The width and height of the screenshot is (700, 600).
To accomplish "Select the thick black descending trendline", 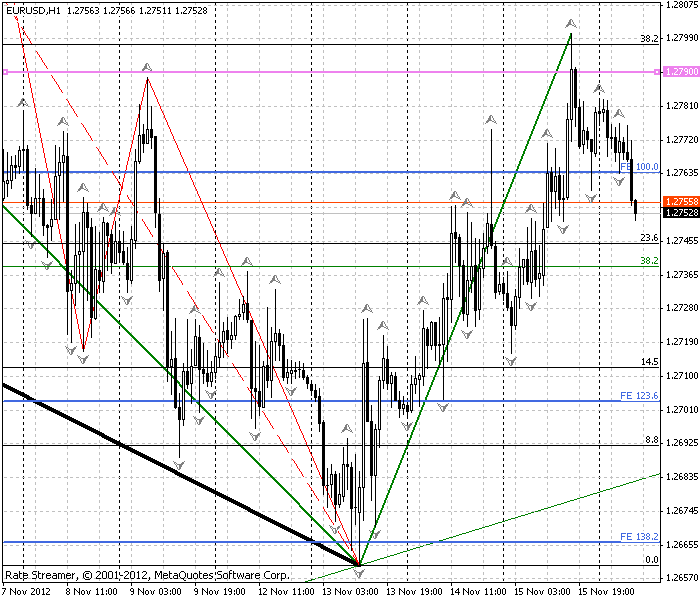I will pyautogui.click(x=179, y=473).
